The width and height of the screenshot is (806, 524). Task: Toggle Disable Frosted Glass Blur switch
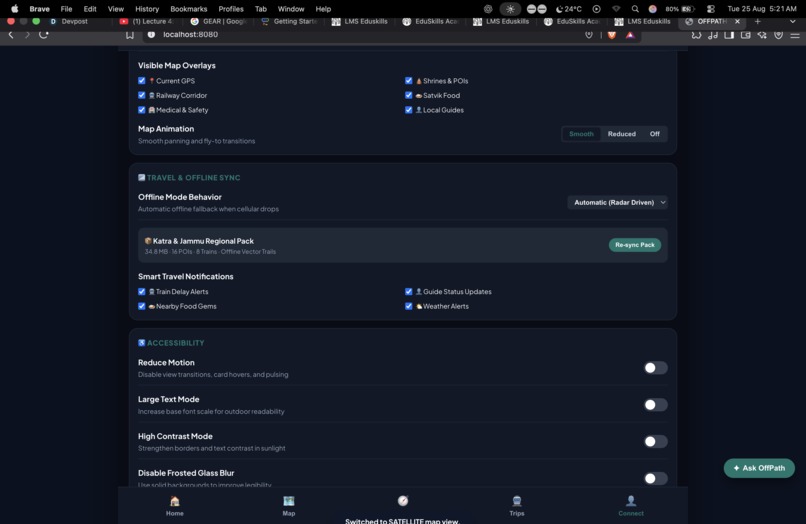pos(655,478)
